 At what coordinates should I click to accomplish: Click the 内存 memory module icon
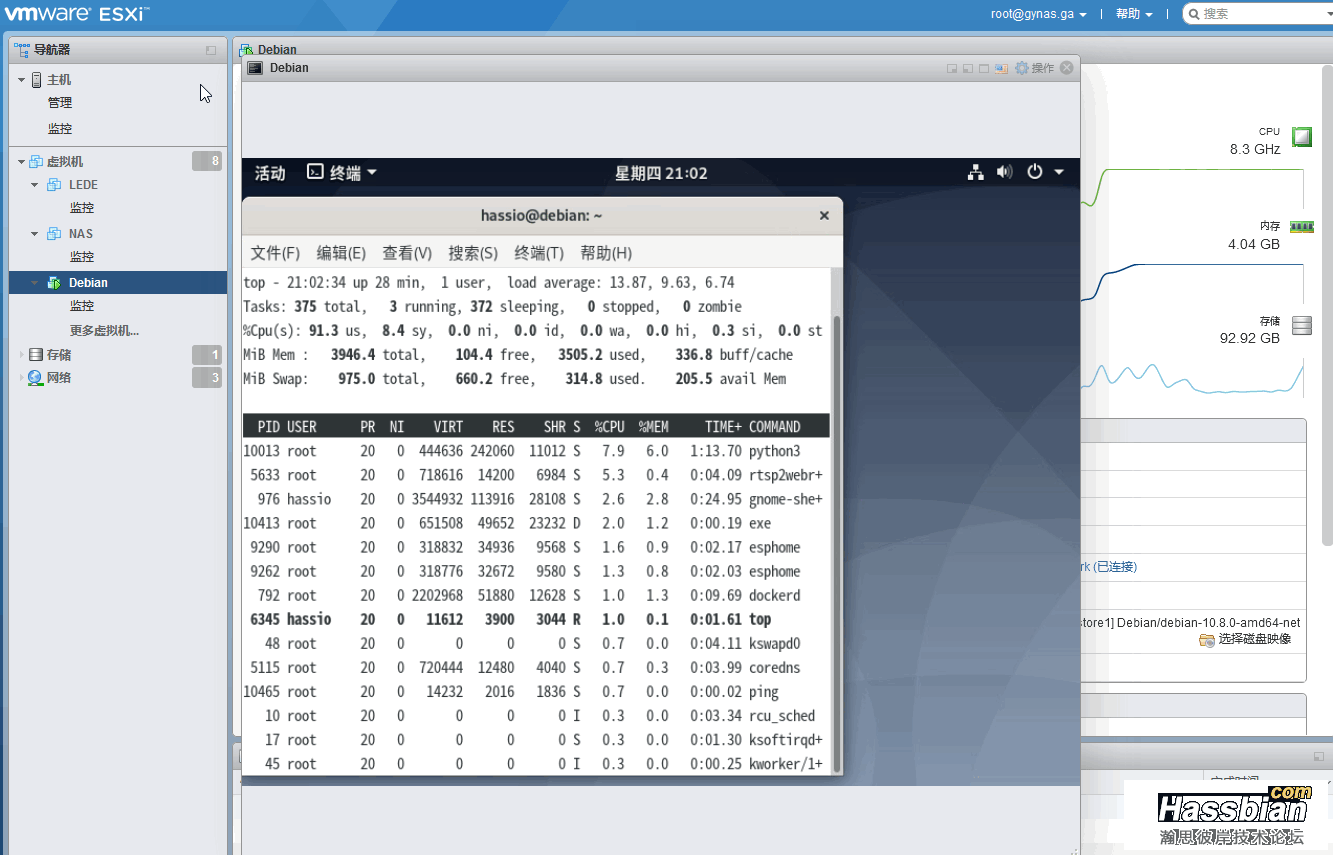1301,227
